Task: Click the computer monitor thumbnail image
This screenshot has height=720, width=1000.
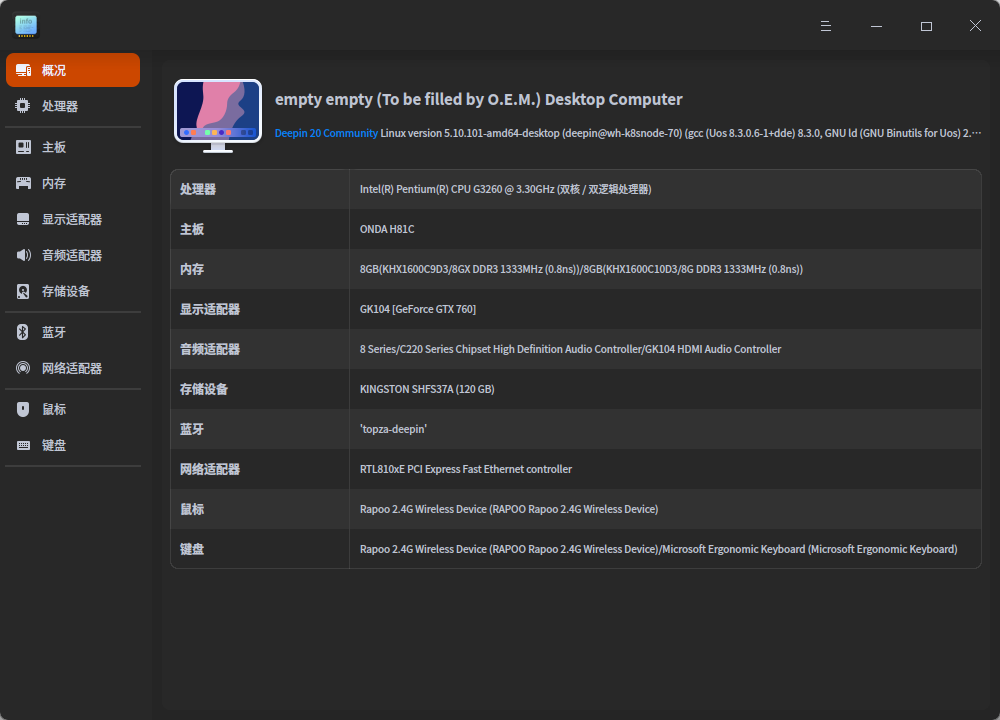Action: [x=218, y=114]
